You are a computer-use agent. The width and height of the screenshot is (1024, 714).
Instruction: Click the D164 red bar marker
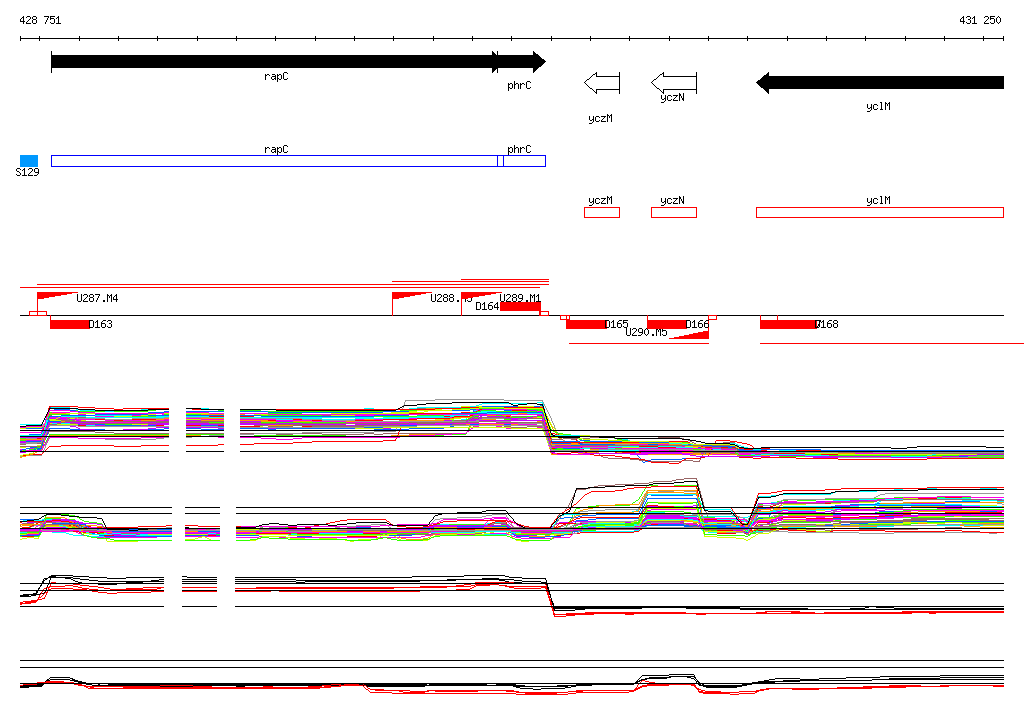[520, 306]
